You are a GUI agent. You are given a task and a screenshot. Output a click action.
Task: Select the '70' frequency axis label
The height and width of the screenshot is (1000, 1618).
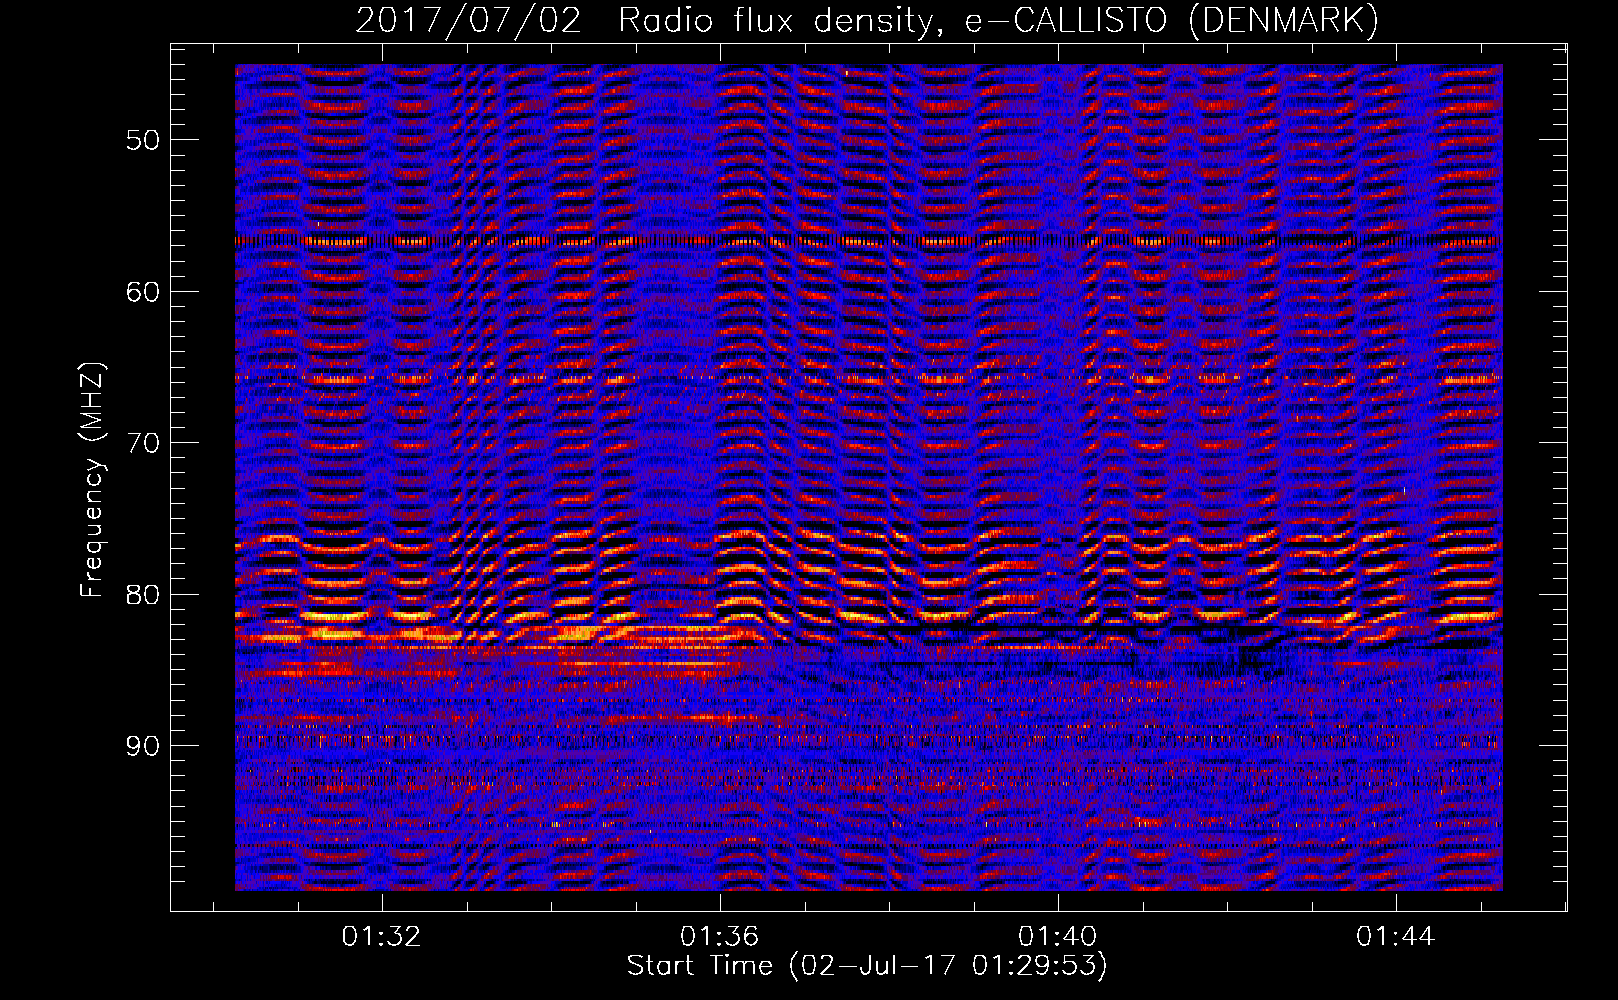coord(142,443)
